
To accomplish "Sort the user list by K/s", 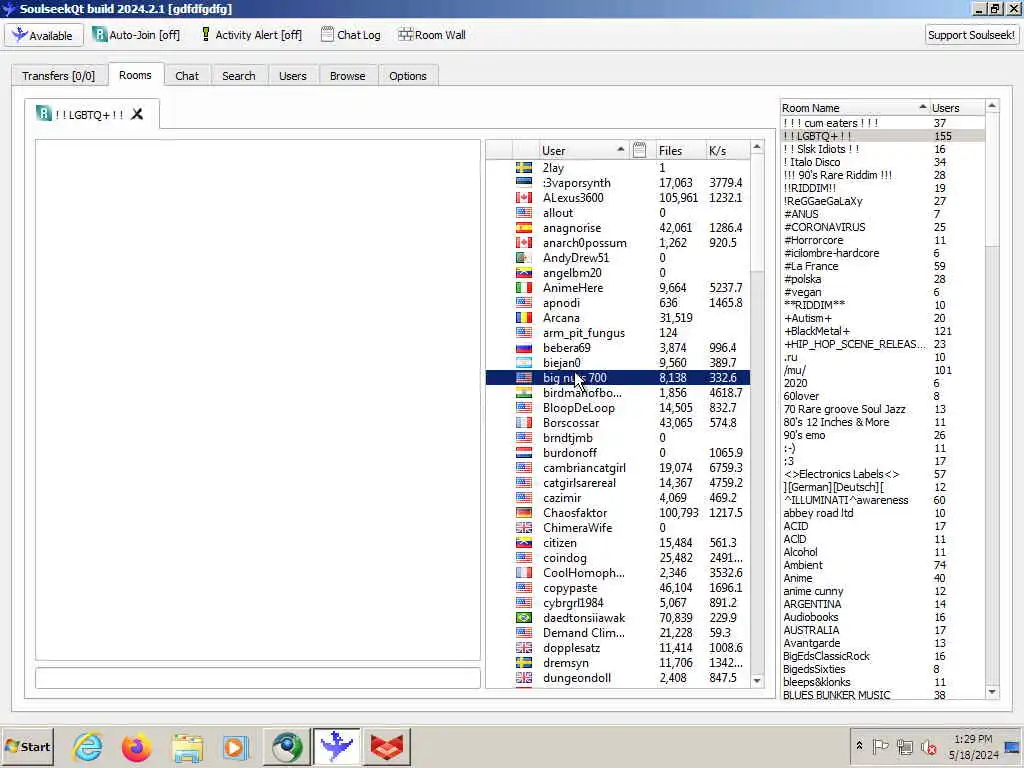I will (x=727, y=151).
